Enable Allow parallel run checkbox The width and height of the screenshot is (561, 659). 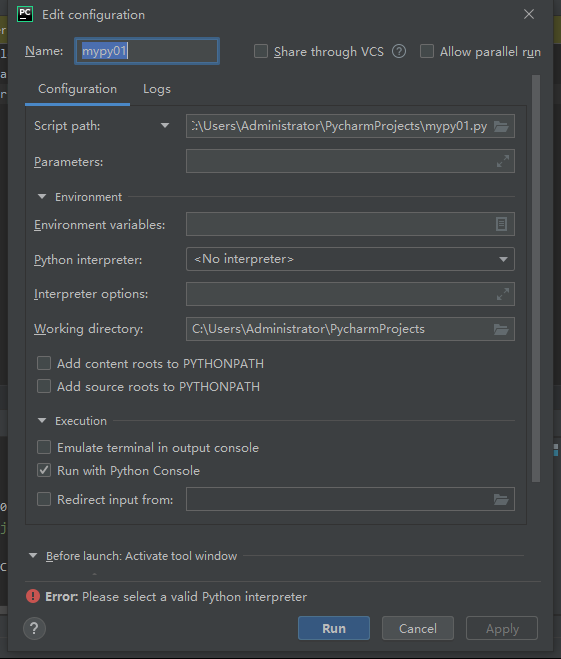(x=427, y=51)
